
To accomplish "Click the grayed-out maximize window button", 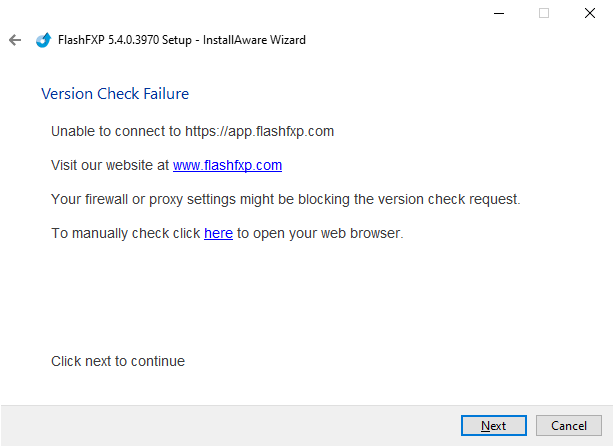I will 544,13.
